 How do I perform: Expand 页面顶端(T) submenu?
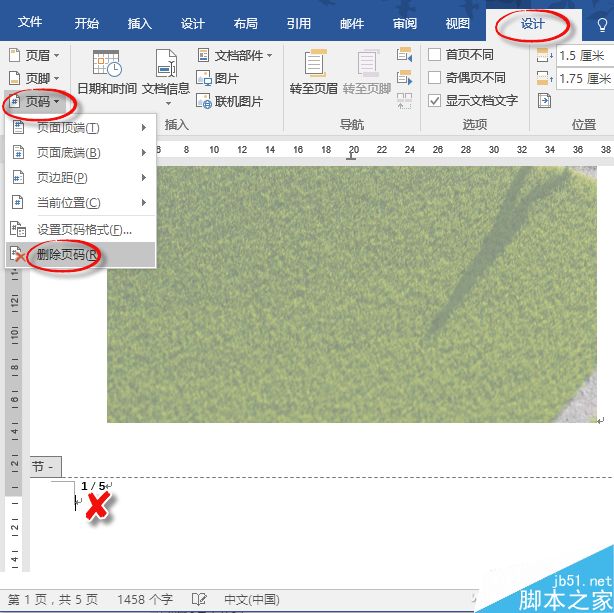click(81, 128)
